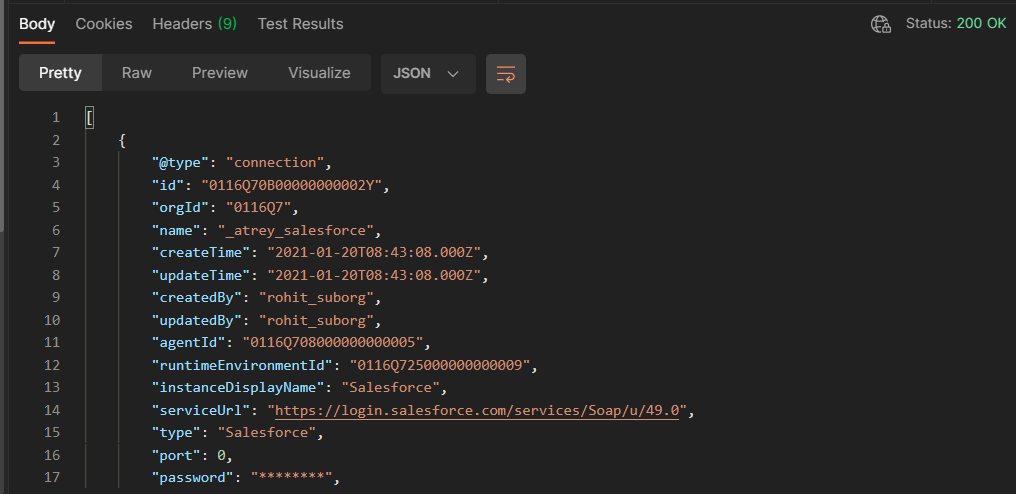Click the id value "0116Q70B00000000002Y"
The width and height of the screenshot is (1016, 494).
pos(294,185)
